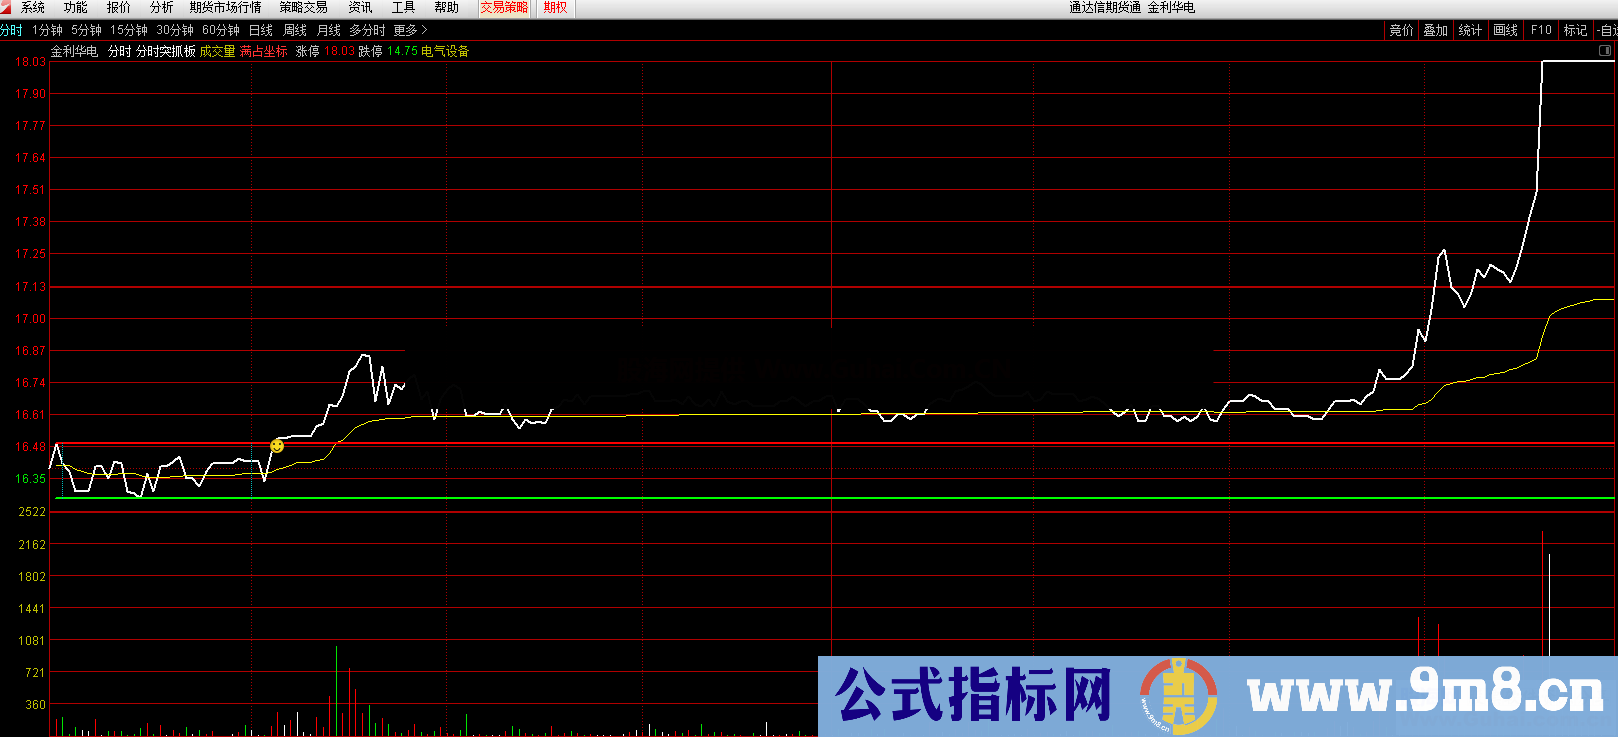
Task: Switch to the 月线 monthly chart tab
Action: [329, 31]
